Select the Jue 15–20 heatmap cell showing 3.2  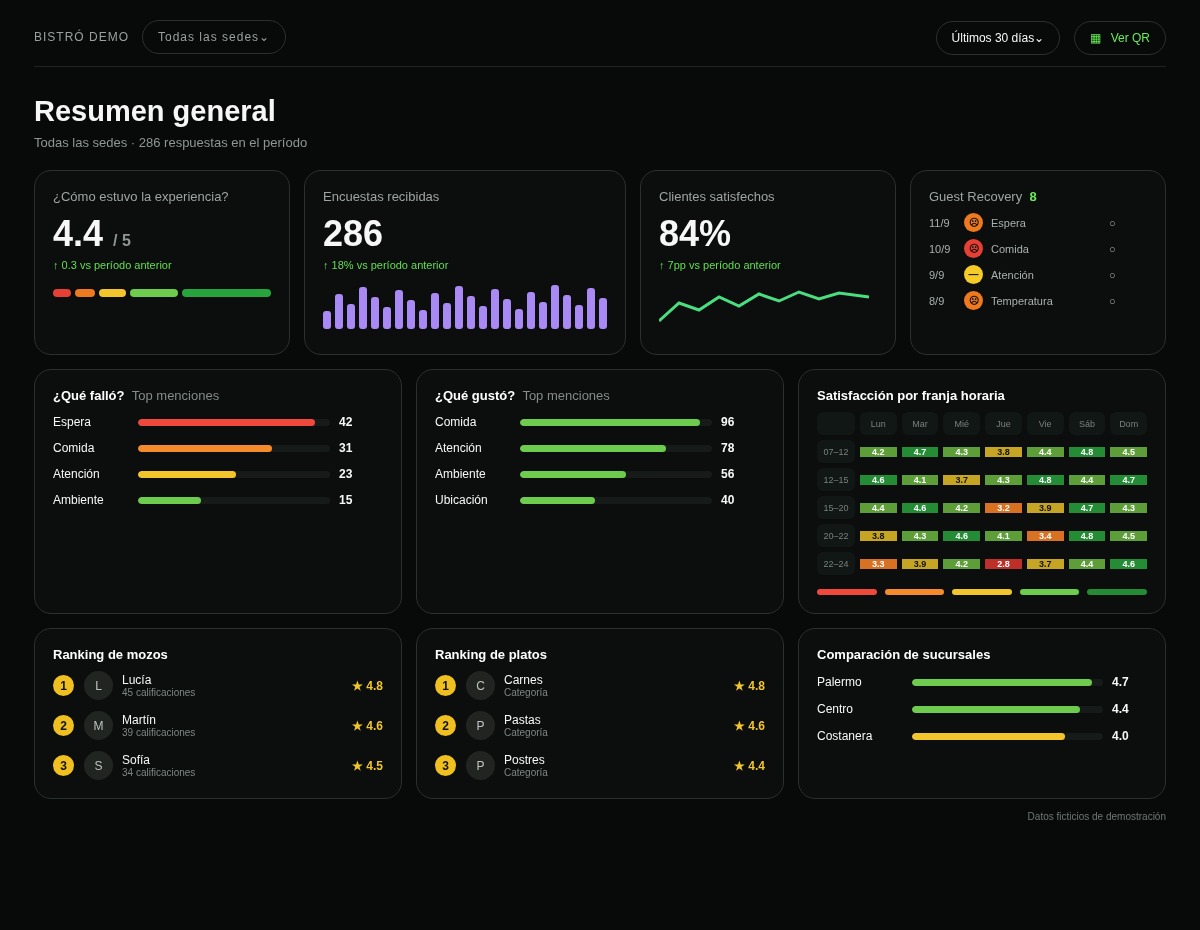pyautogui.click(x=1003, y=508)
